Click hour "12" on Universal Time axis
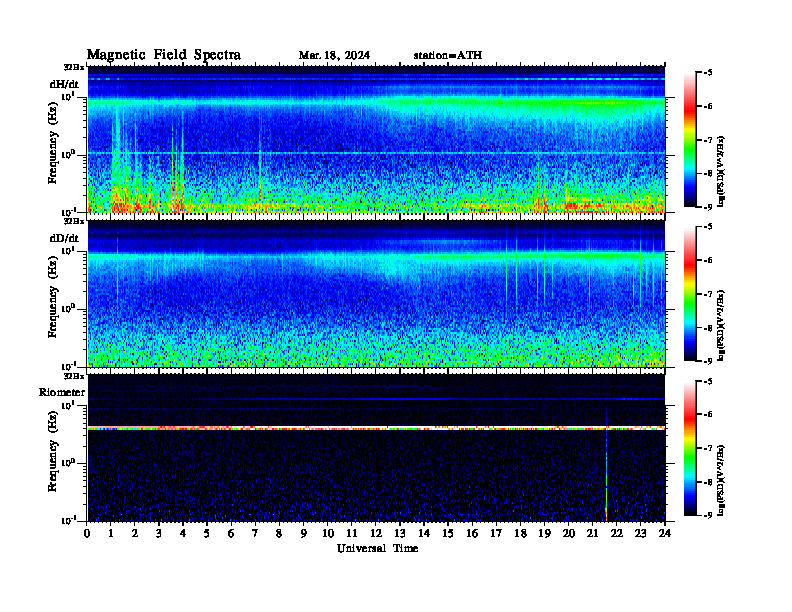792x612 pixels. pyautogui.click(x=376, y=533)
